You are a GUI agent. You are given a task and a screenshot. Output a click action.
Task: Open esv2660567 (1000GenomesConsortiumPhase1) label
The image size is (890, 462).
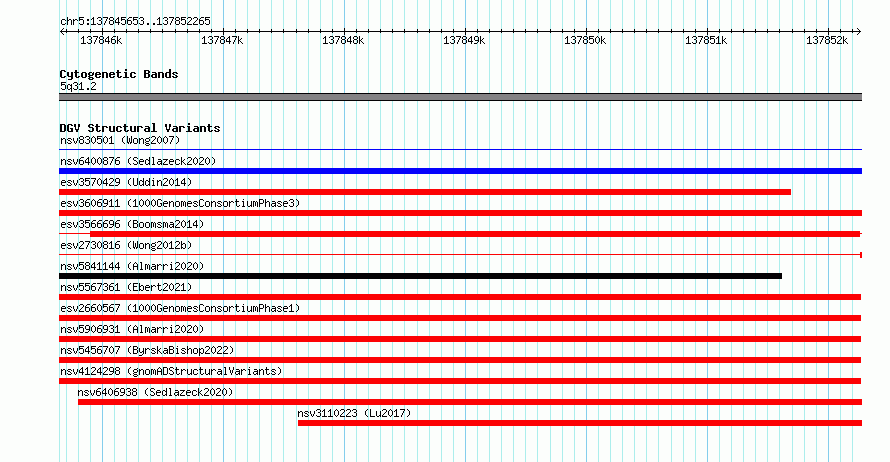[x=180, y=308]
